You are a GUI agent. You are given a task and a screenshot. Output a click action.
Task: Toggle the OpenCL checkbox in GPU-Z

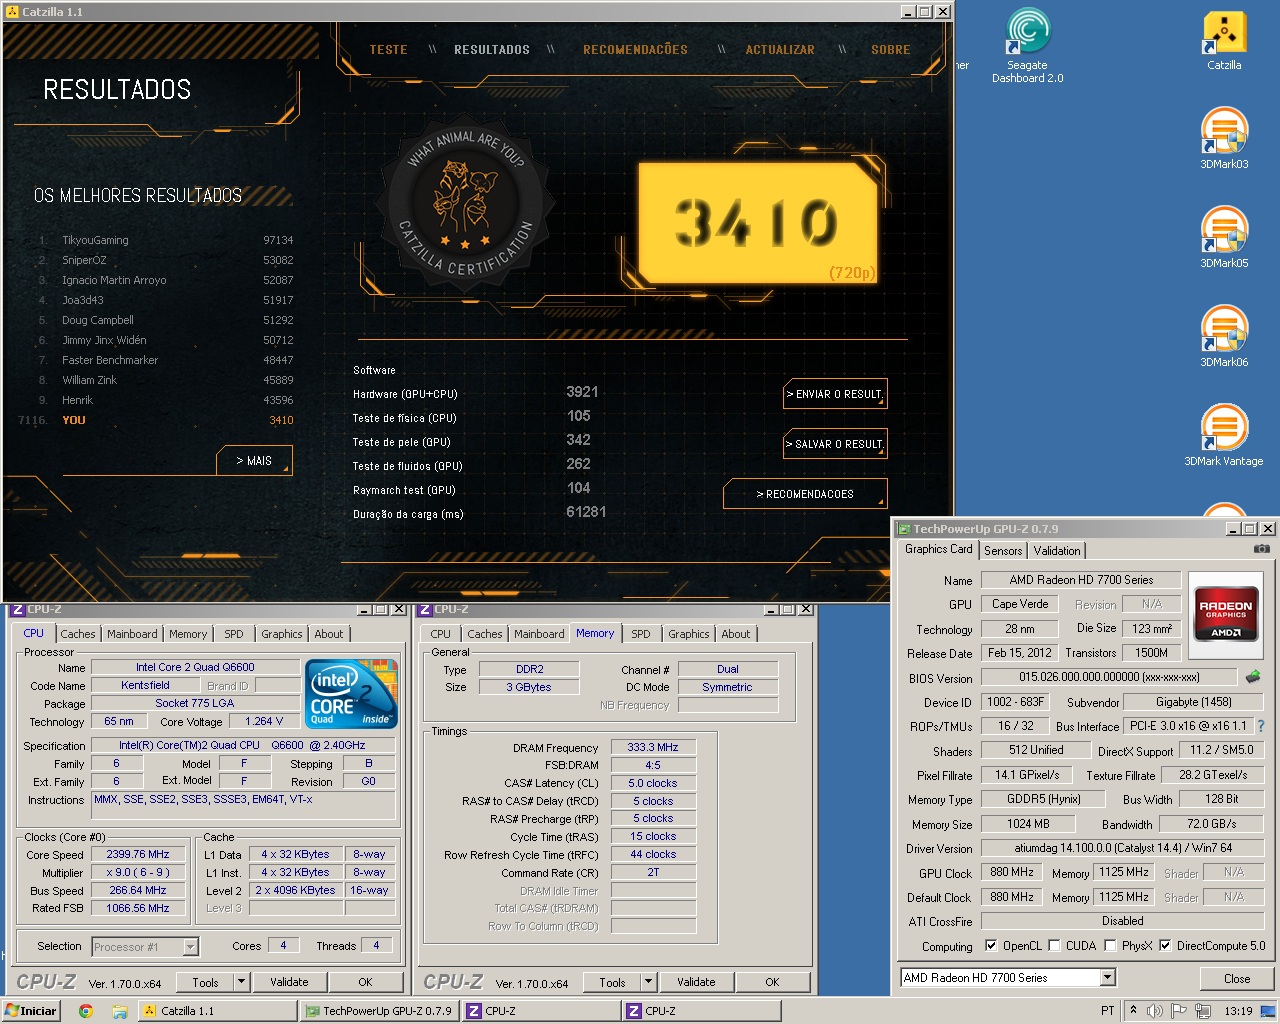click(x=991, y=945)
